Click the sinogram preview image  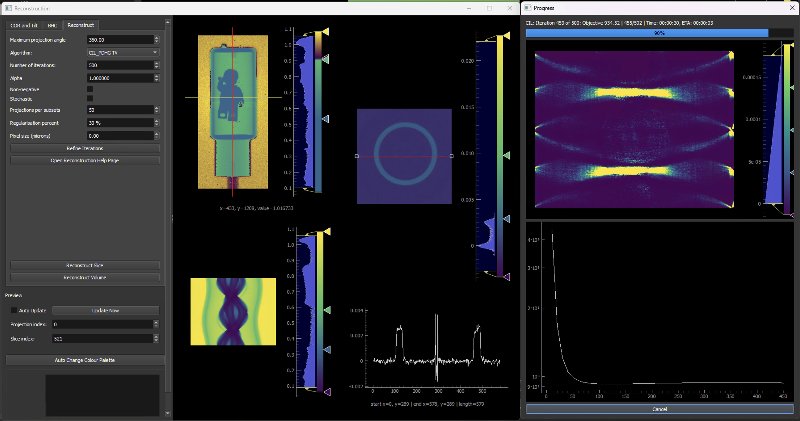(233, 312)
